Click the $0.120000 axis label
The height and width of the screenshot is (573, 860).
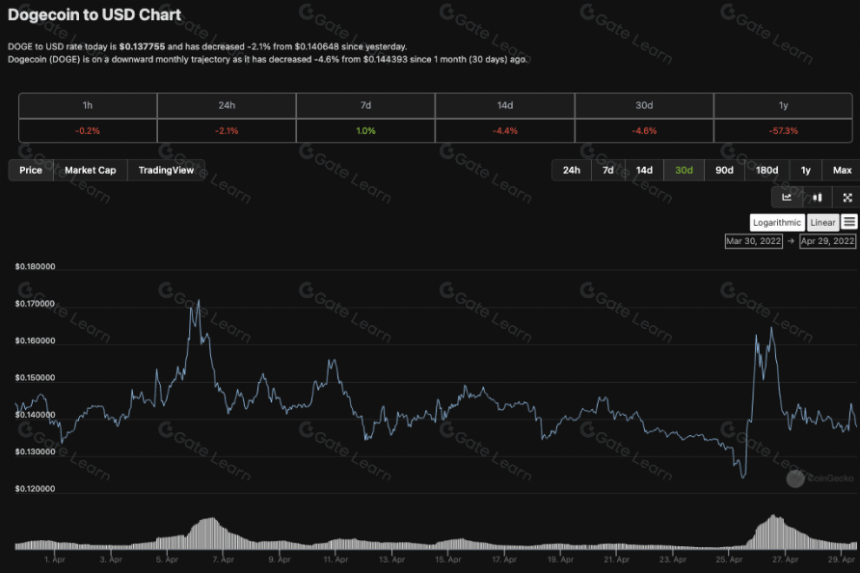[35, 489]
